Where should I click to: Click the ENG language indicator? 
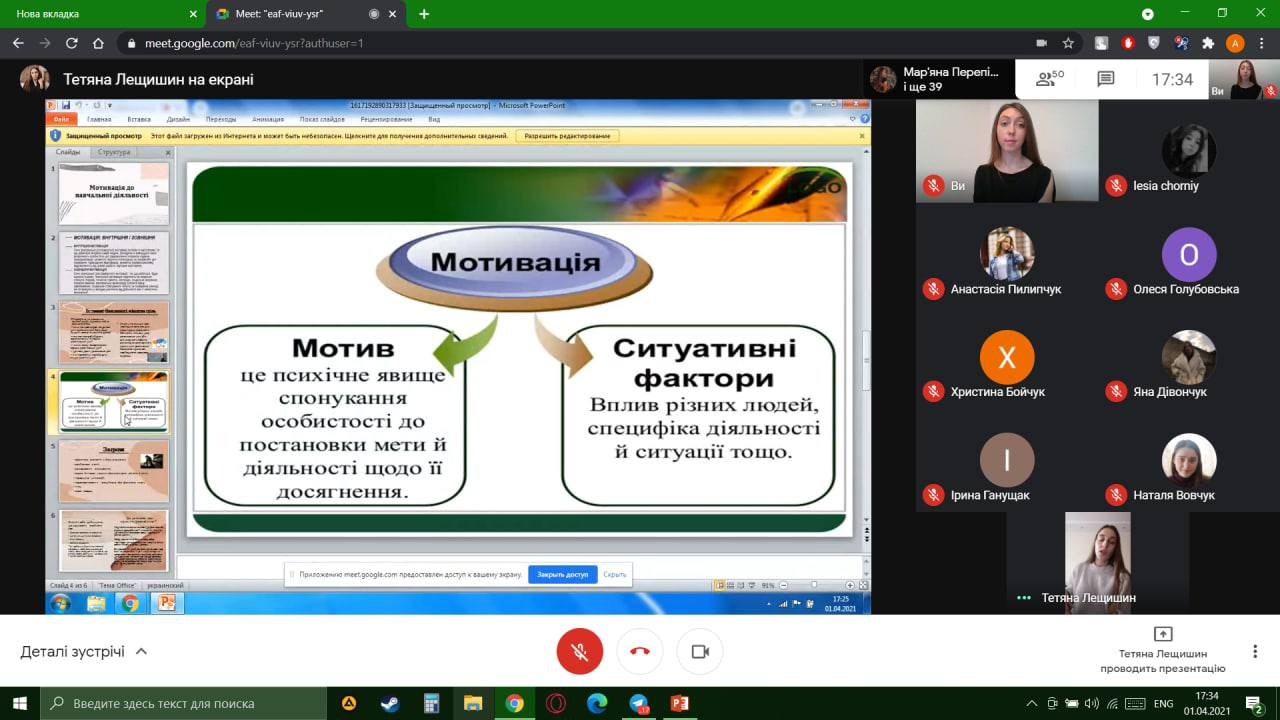1163,703
